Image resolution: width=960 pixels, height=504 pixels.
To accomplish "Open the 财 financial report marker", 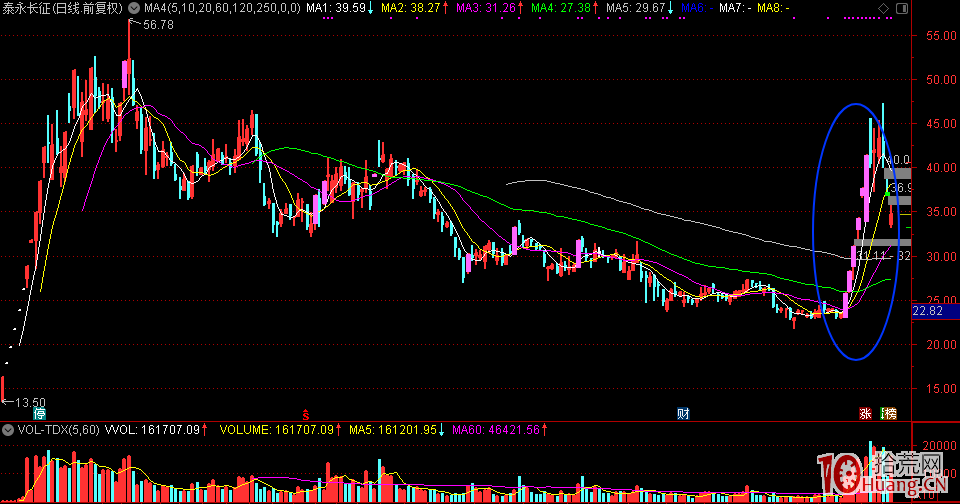I will pos(683,413).
